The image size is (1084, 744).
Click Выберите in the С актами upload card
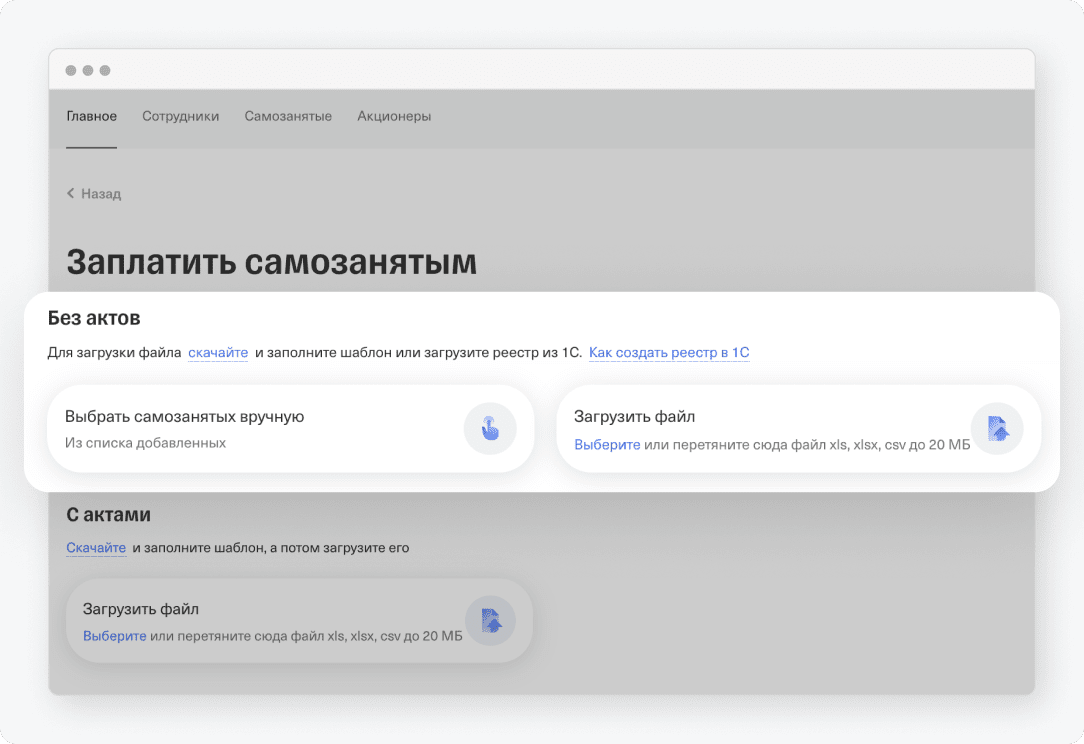click(x=114, y=636)
